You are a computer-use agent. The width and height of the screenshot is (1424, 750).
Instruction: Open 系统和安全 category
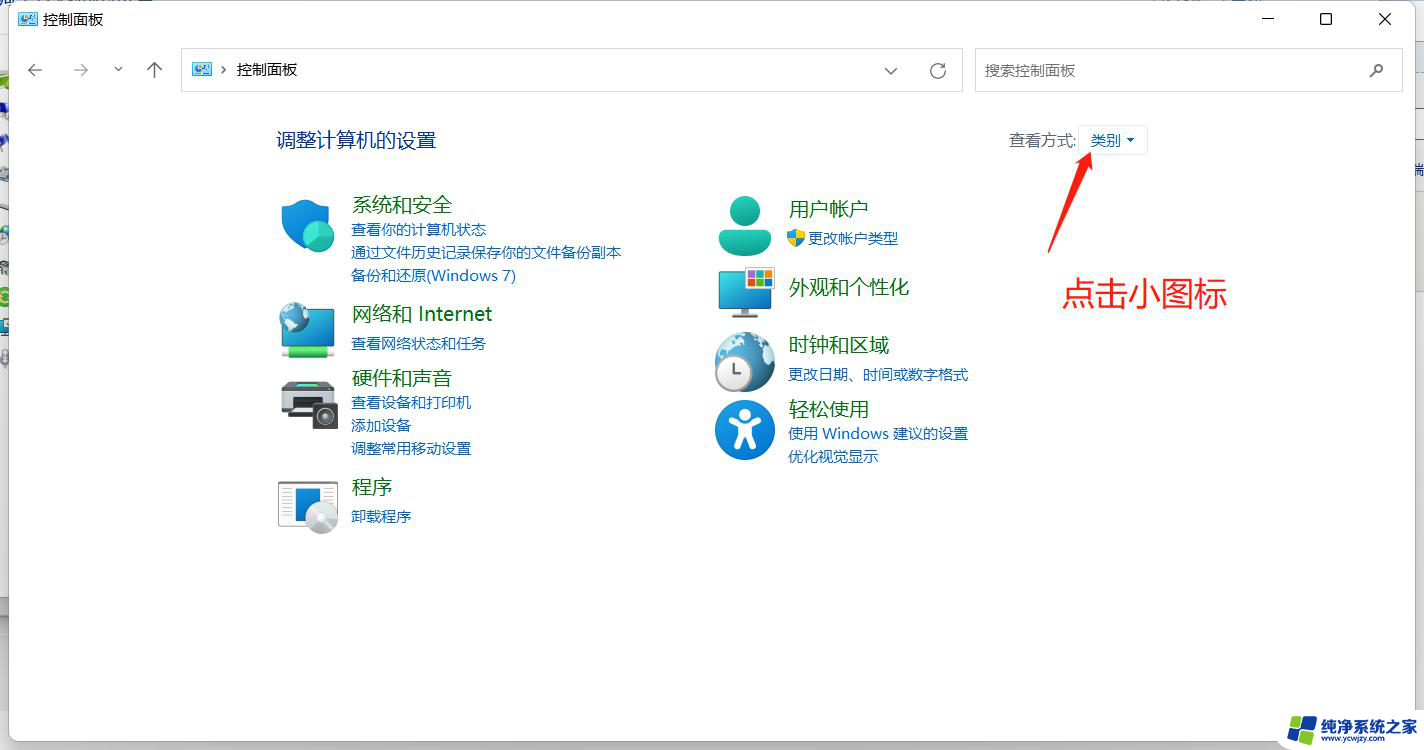(402, 205)
